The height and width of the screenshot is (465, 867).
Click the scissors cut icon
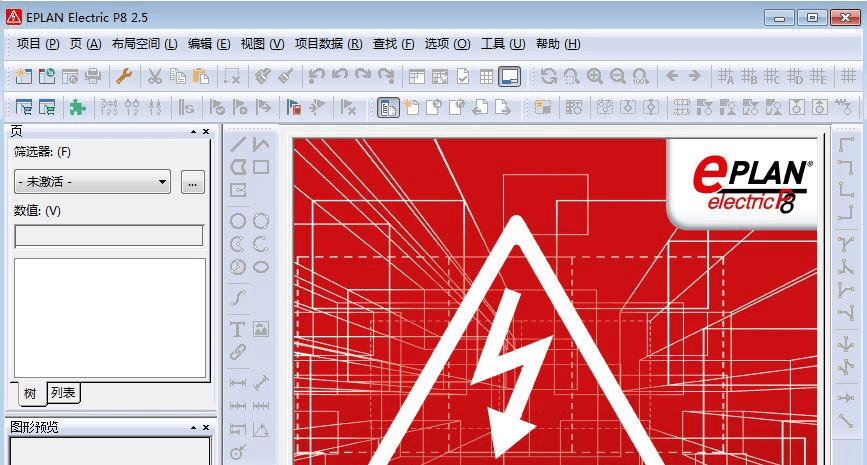154,76
